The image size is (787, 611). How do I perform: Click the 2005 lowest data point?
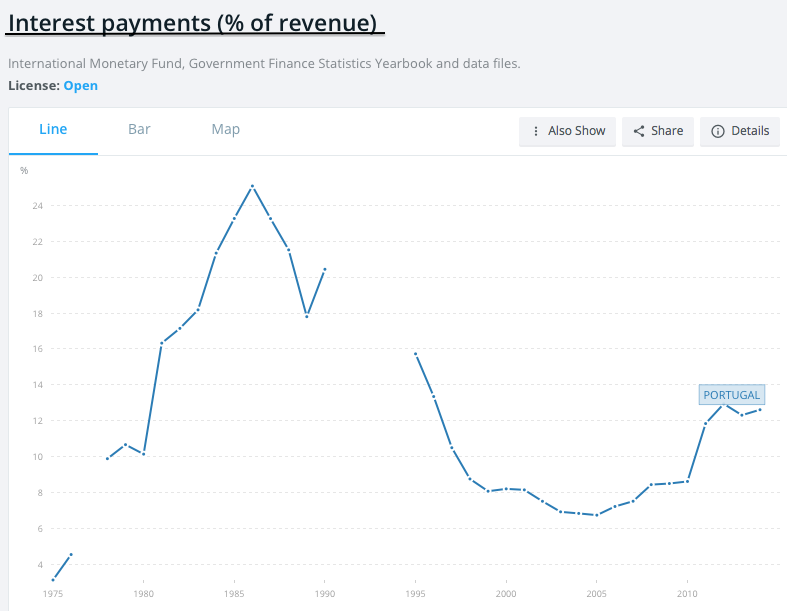click(x=597, y=515)
